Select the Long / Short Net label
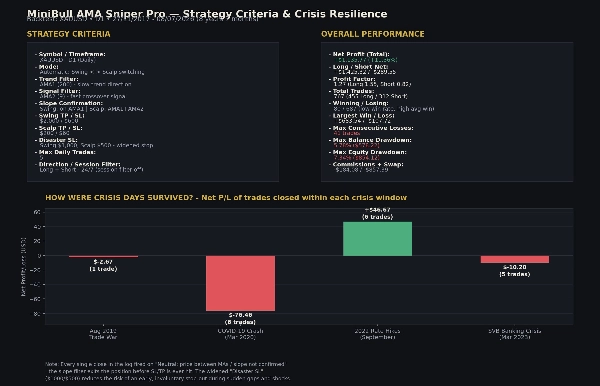 coord(360,67)
